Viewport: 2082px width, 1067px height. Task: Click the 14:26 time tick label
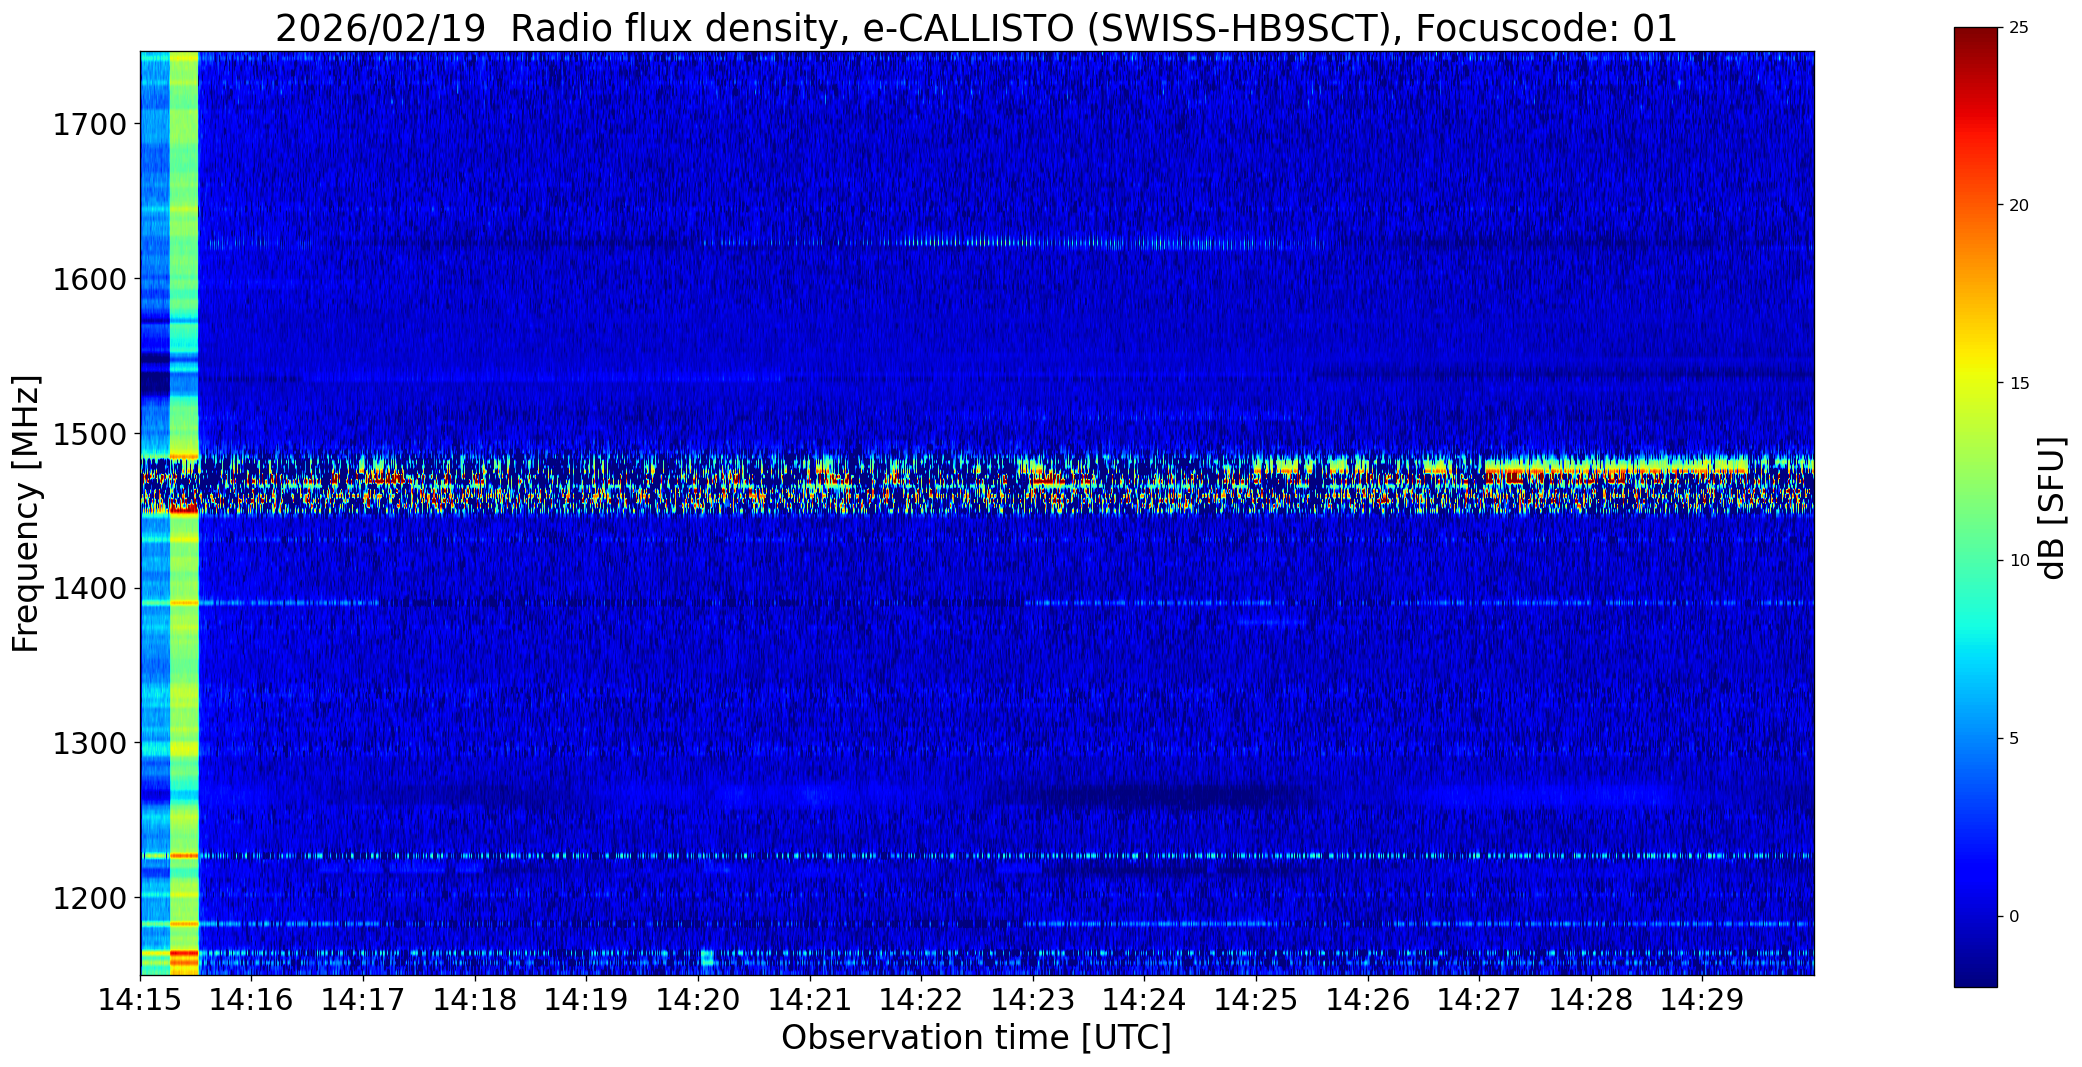click(x=1368, y=999)
